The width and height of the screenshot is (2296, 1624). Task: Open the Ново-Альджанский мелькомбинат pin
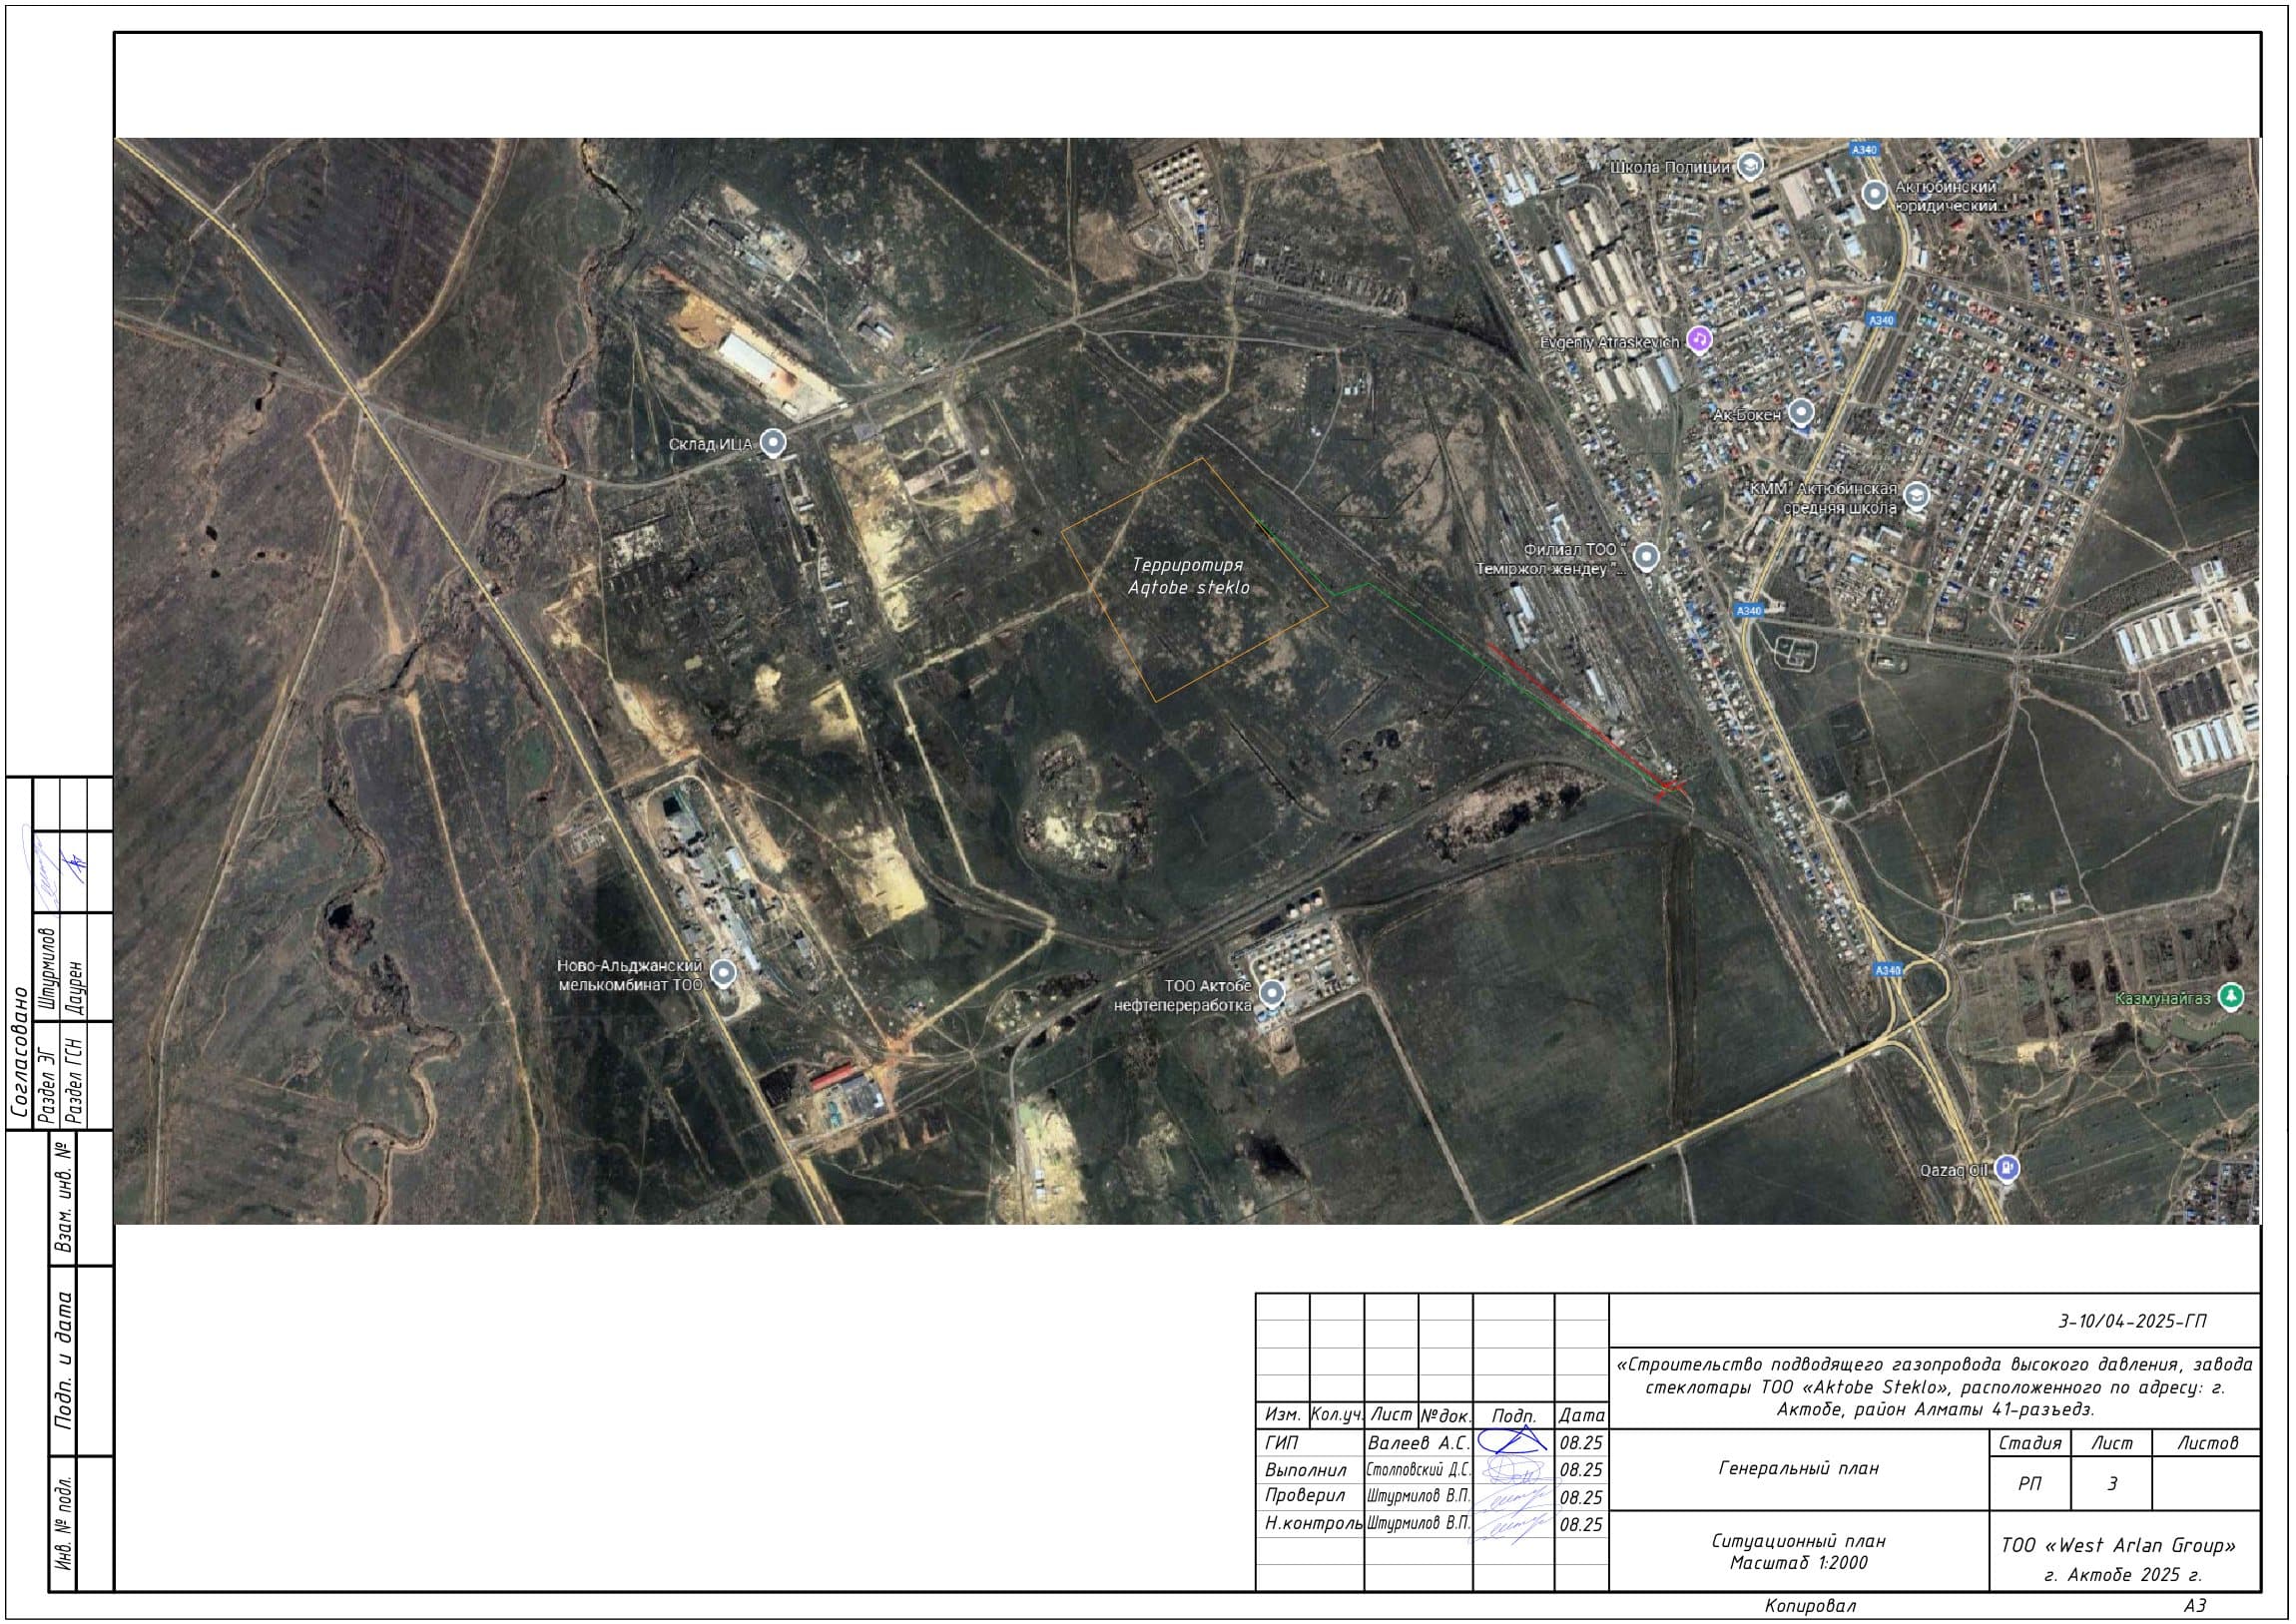point(722,973)
